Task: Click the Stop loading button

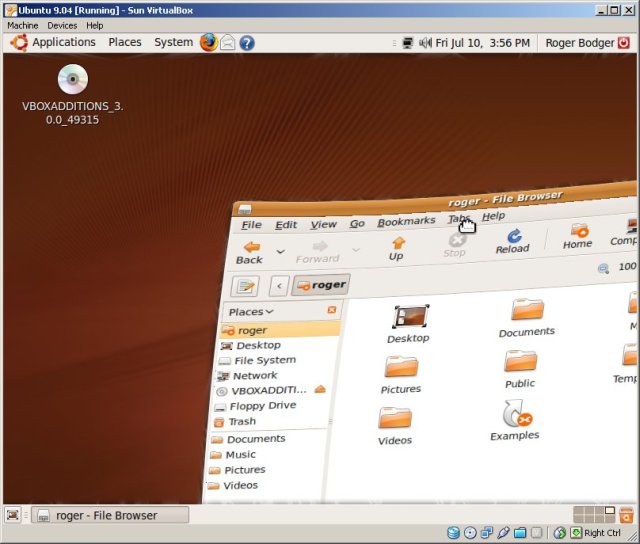Action: [x=455, y=245]
